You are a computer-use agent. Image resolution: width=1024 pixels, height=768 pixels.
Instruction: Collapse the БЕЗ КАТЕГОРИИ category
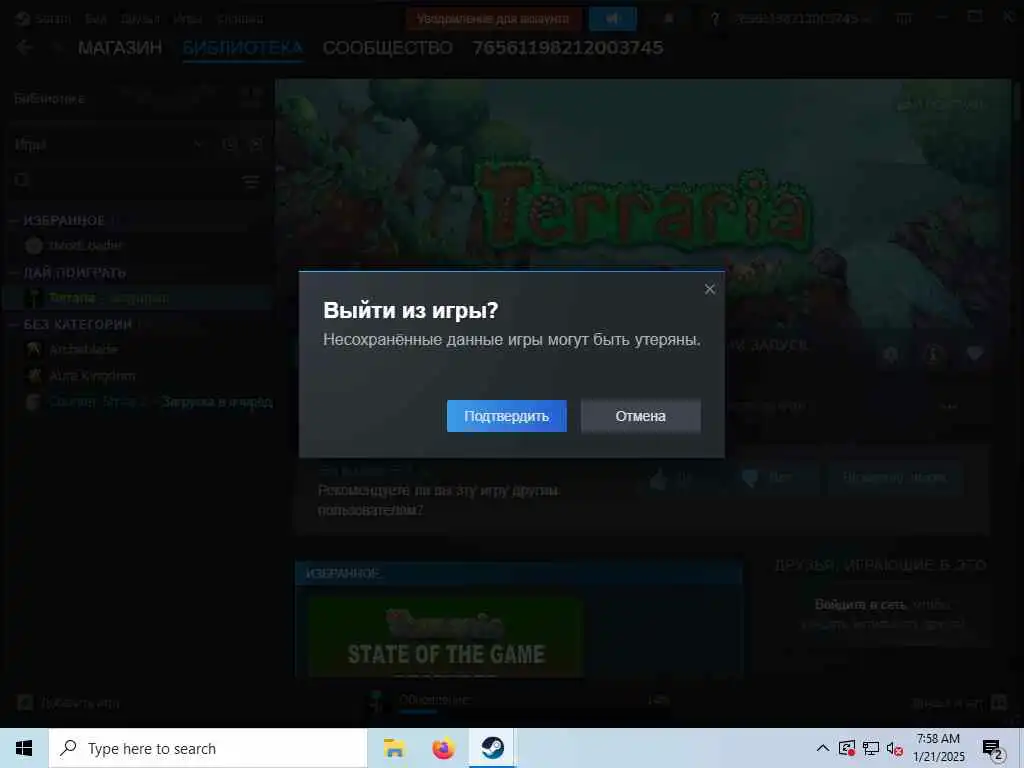tap(13, 325)
